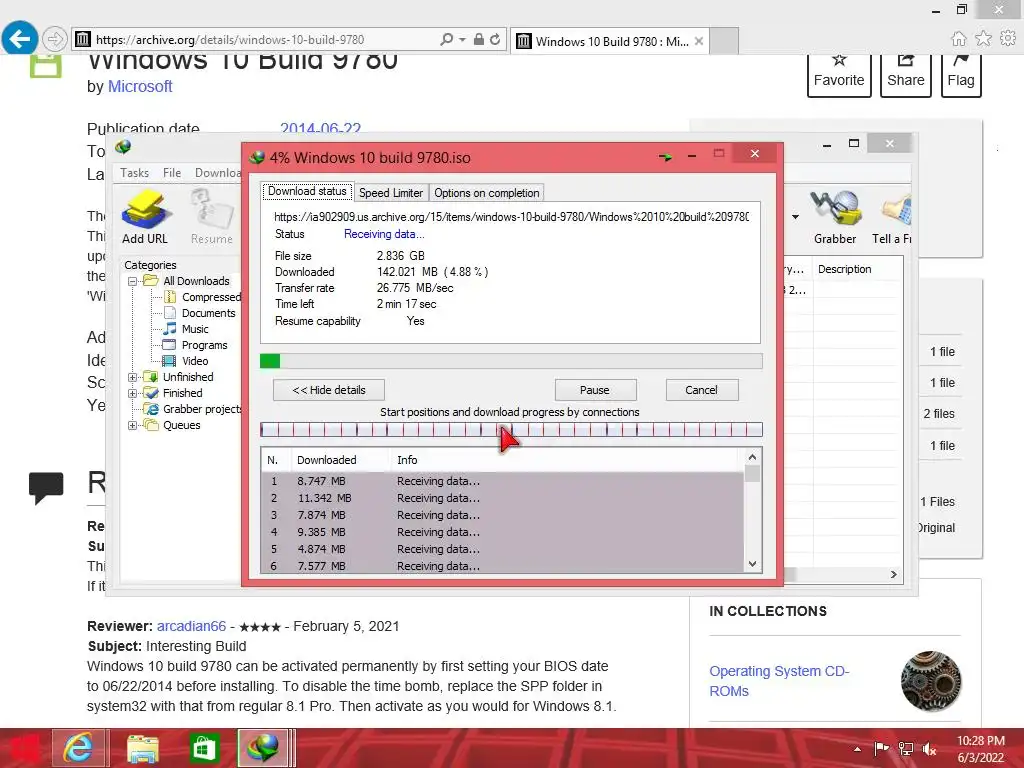This screenshot has width=1024, height=768.
Task: Click the search magnifier in address bar
Action: [x=446, y=39]
